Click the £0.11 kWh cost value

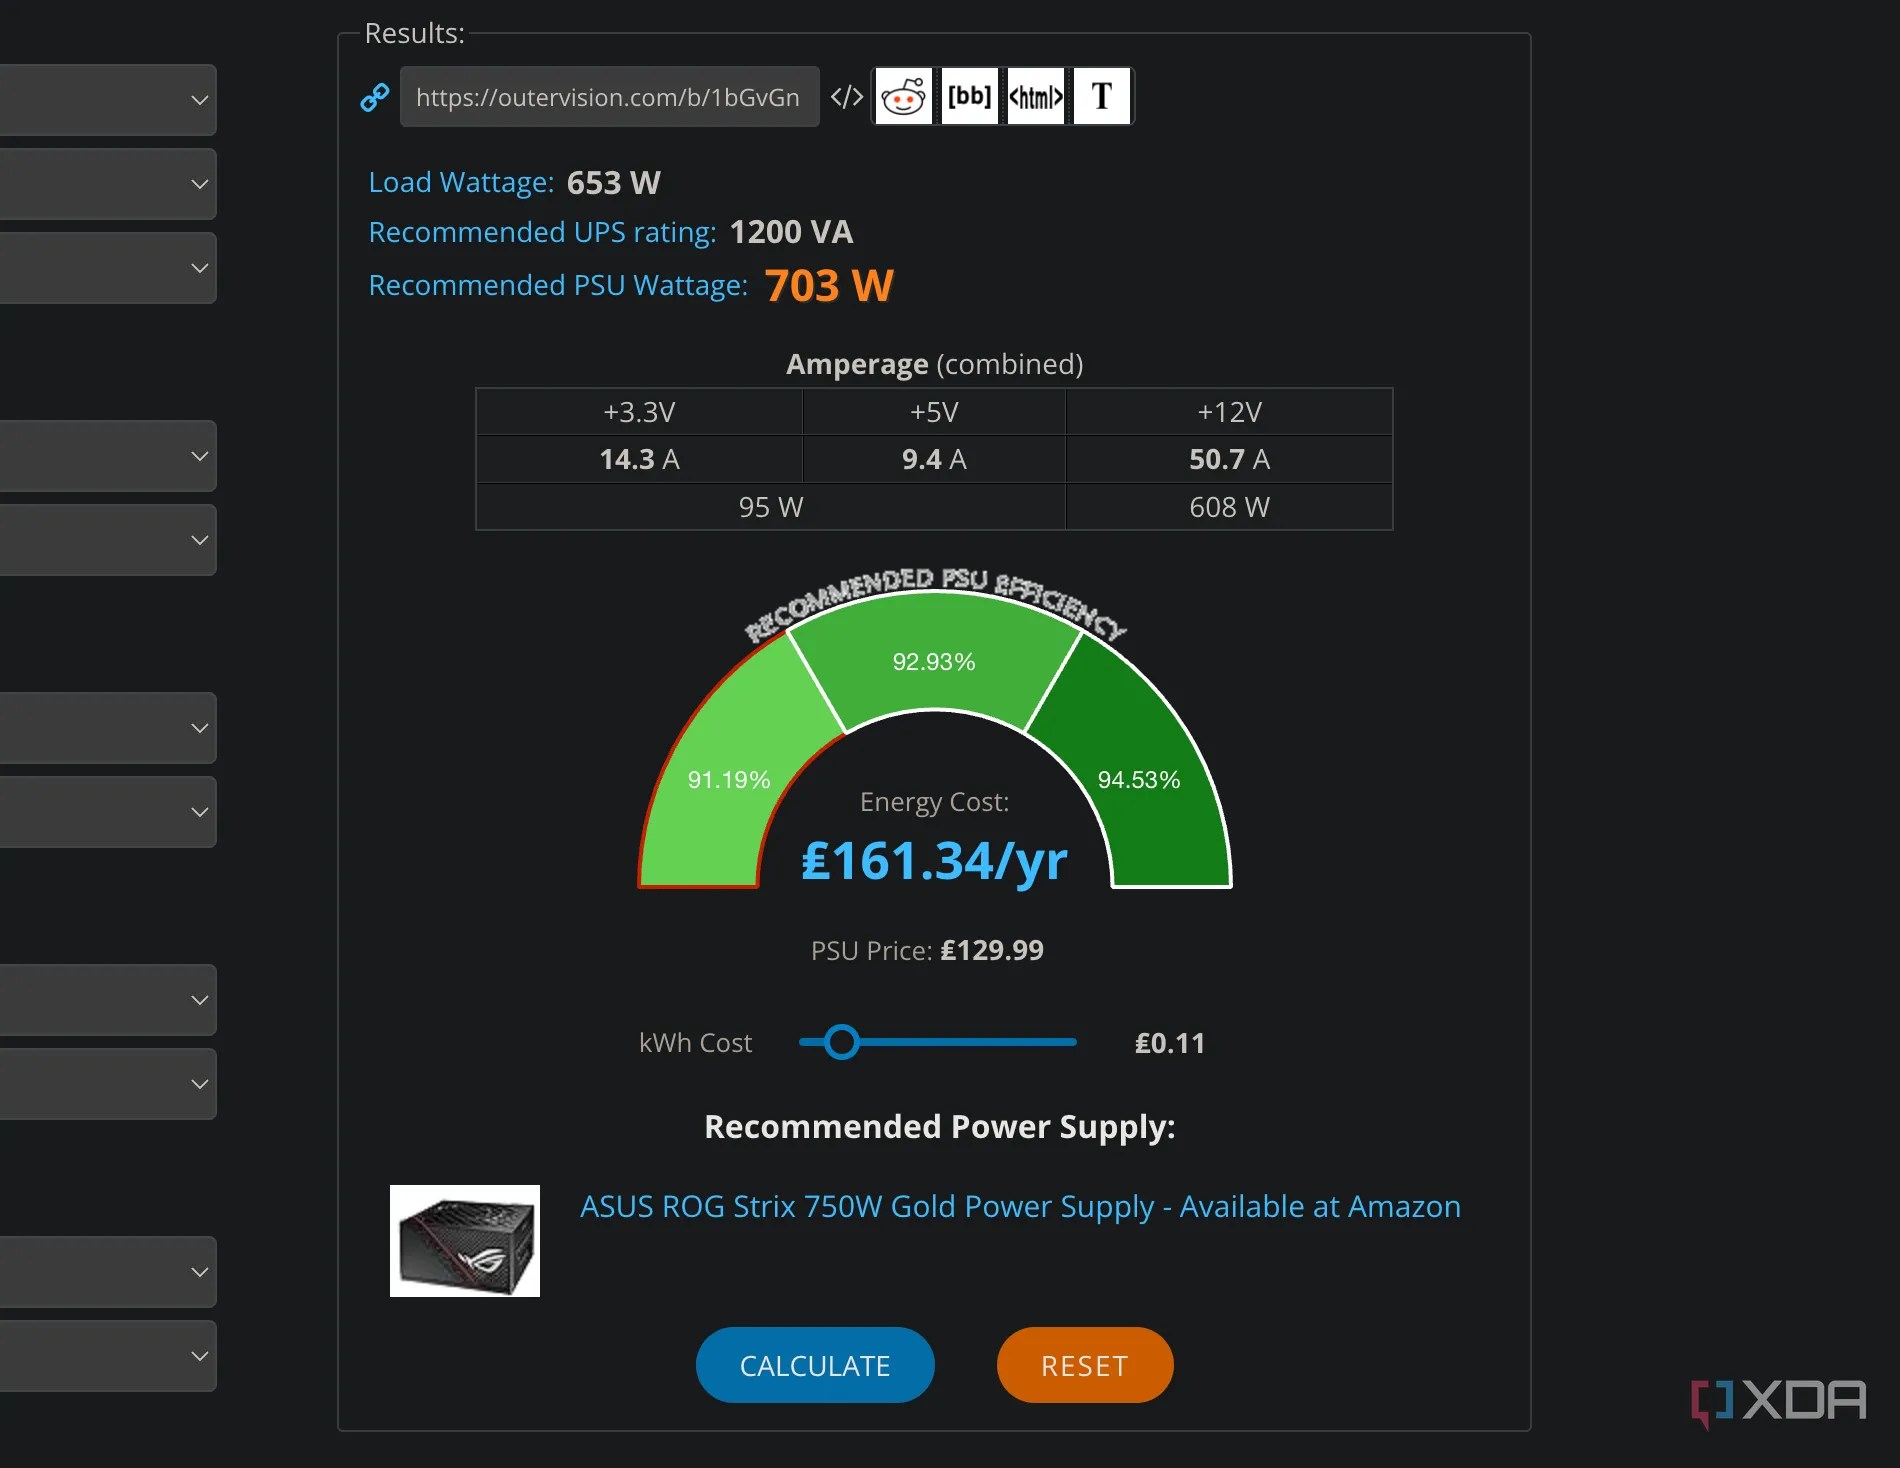coord(1169,1043)
